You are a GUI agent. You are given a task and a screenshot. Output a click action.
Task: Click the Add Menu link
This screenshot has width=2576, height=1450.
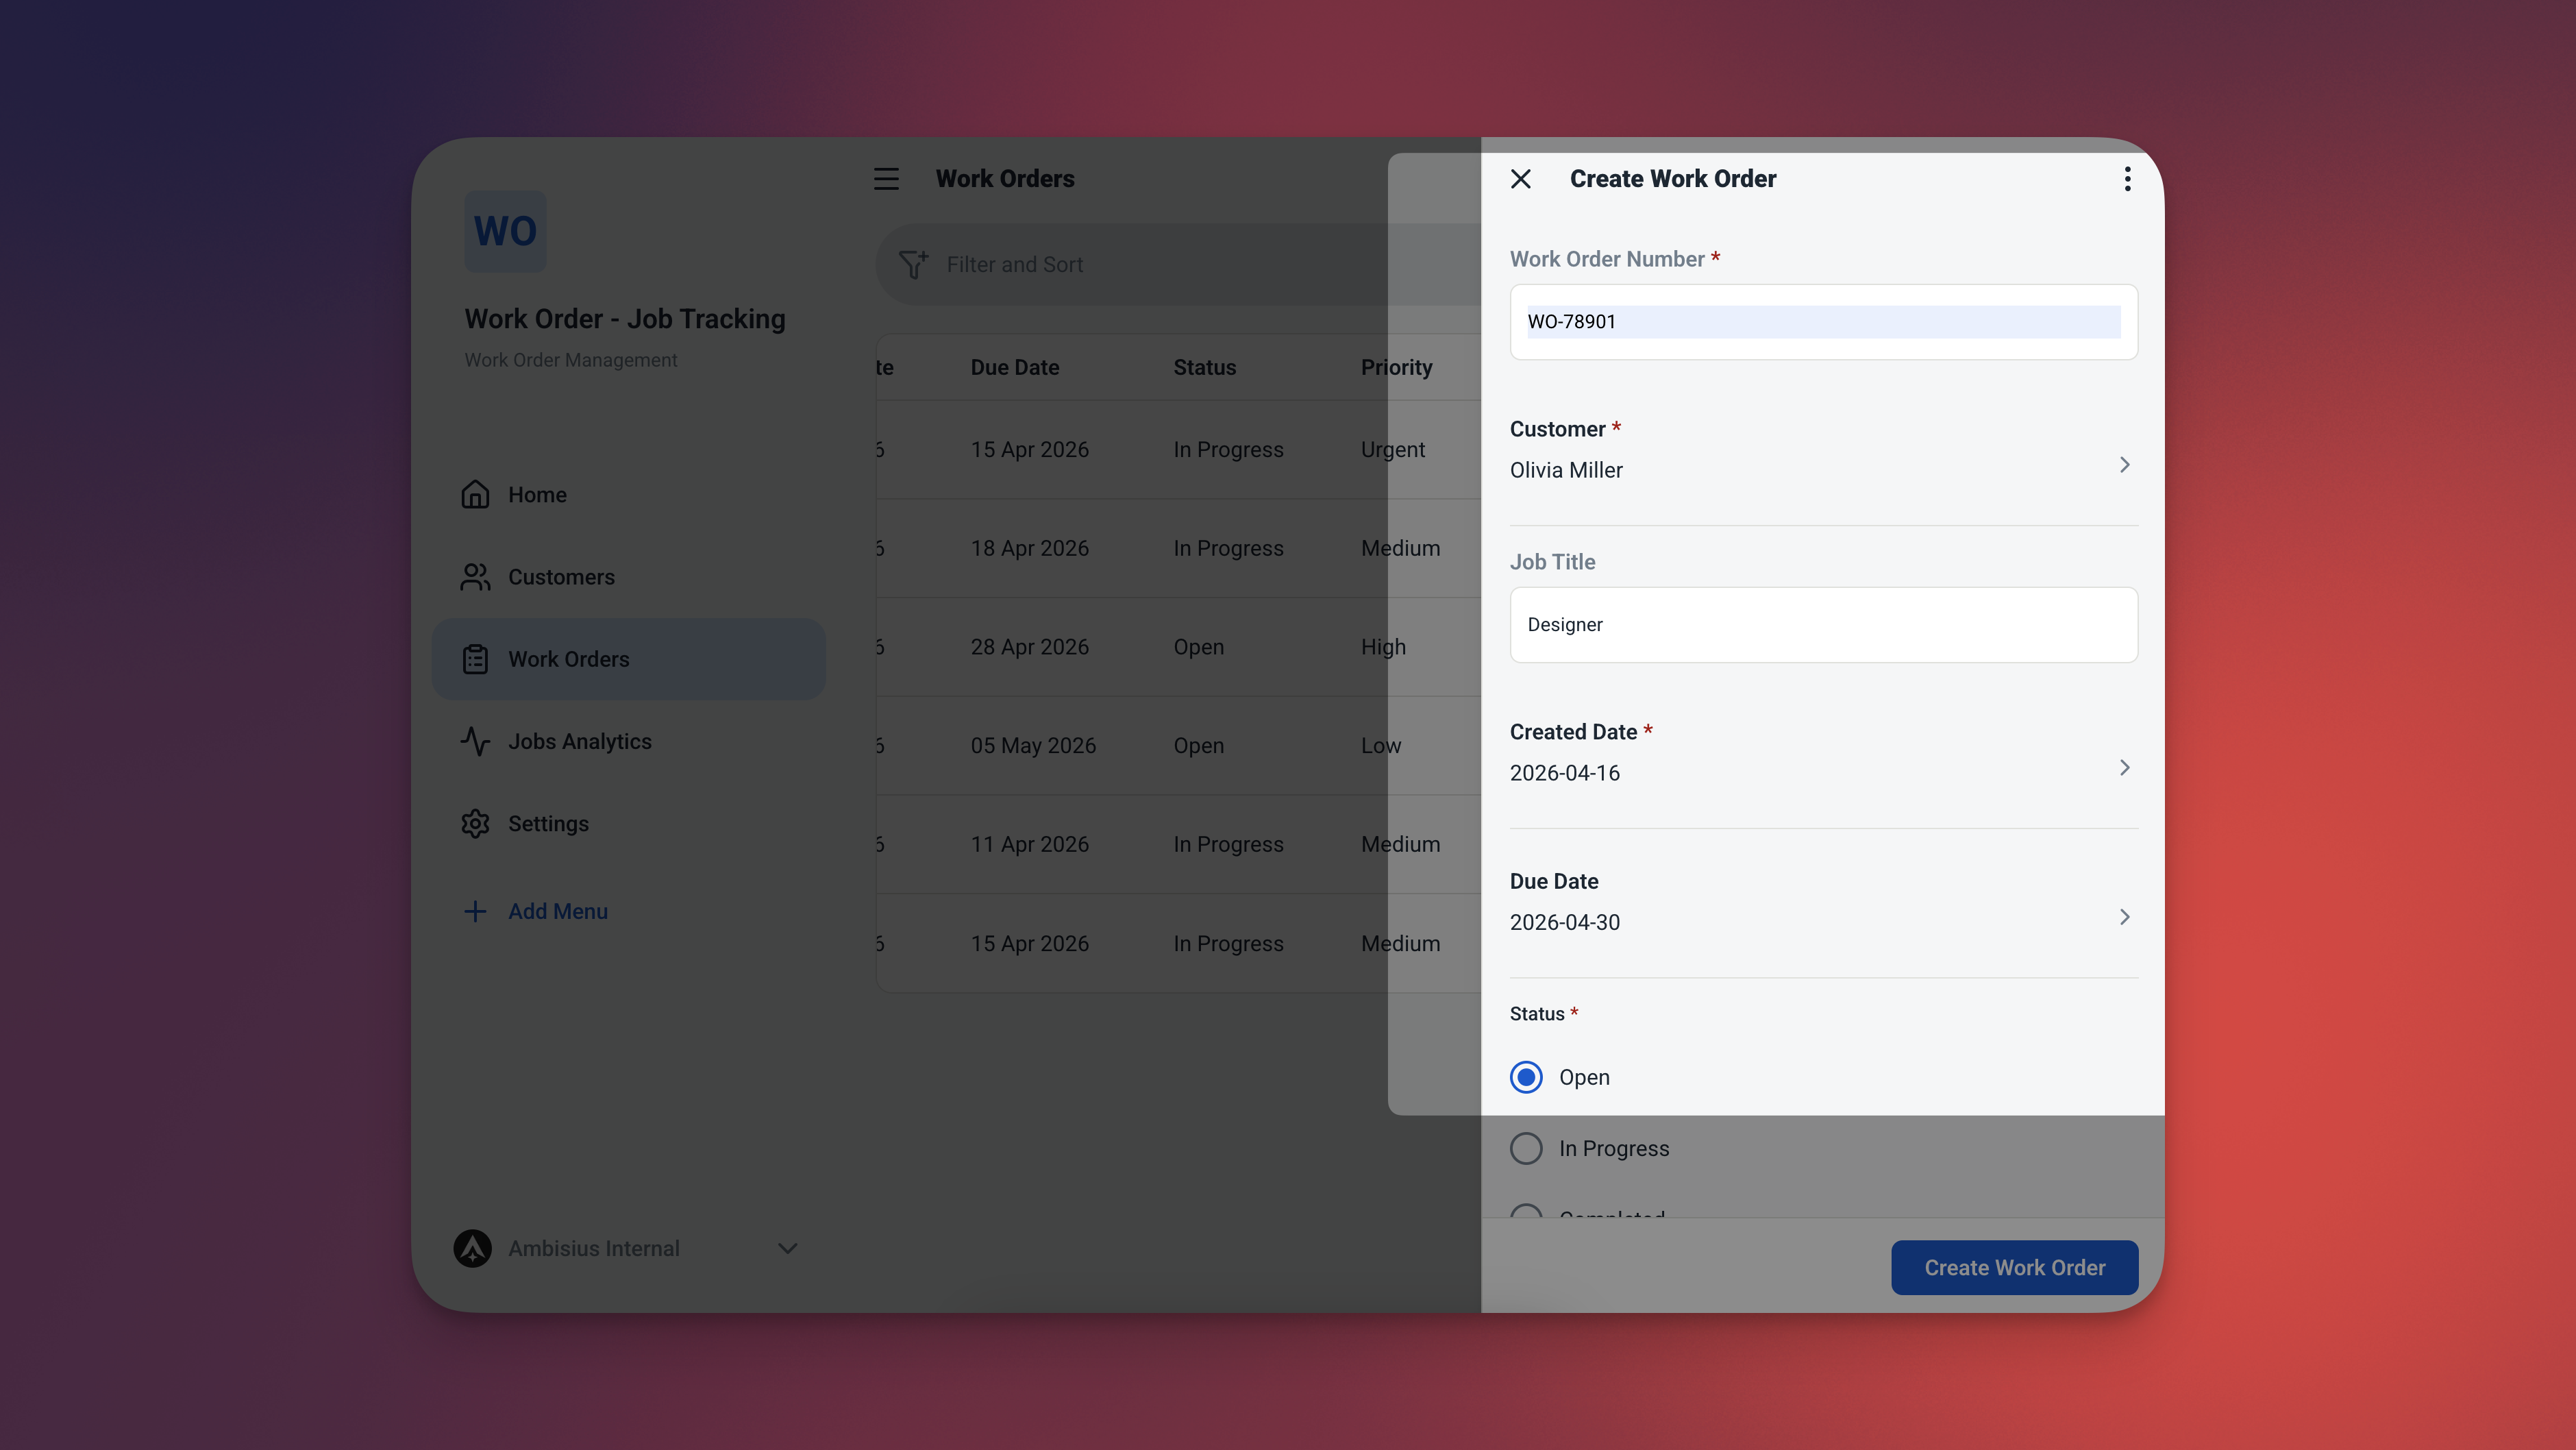tap(557, 911)
